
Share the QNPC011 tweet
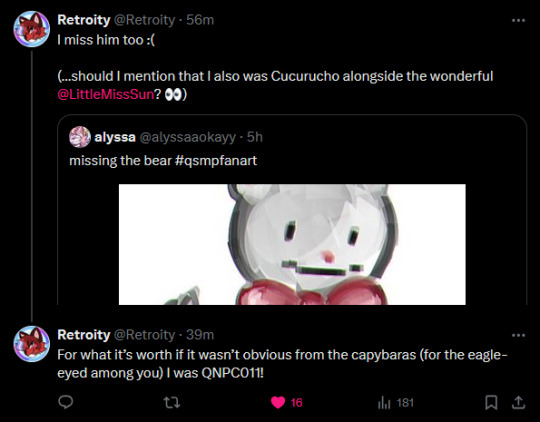coord(518,402)
